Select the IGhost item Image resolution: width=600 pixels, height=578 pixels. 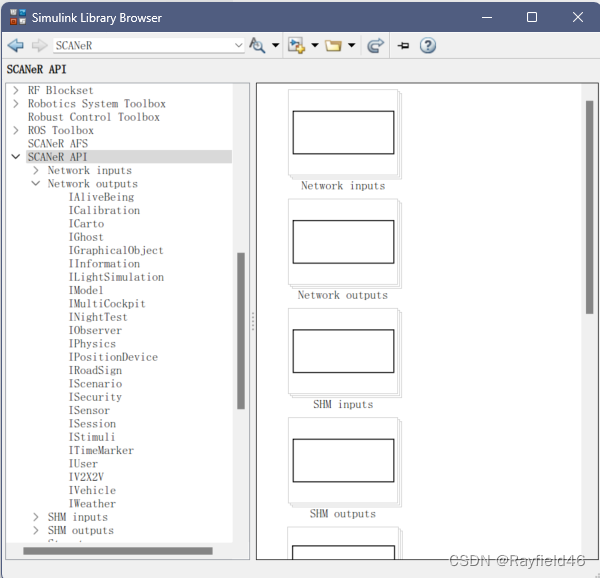pos(86,237)
